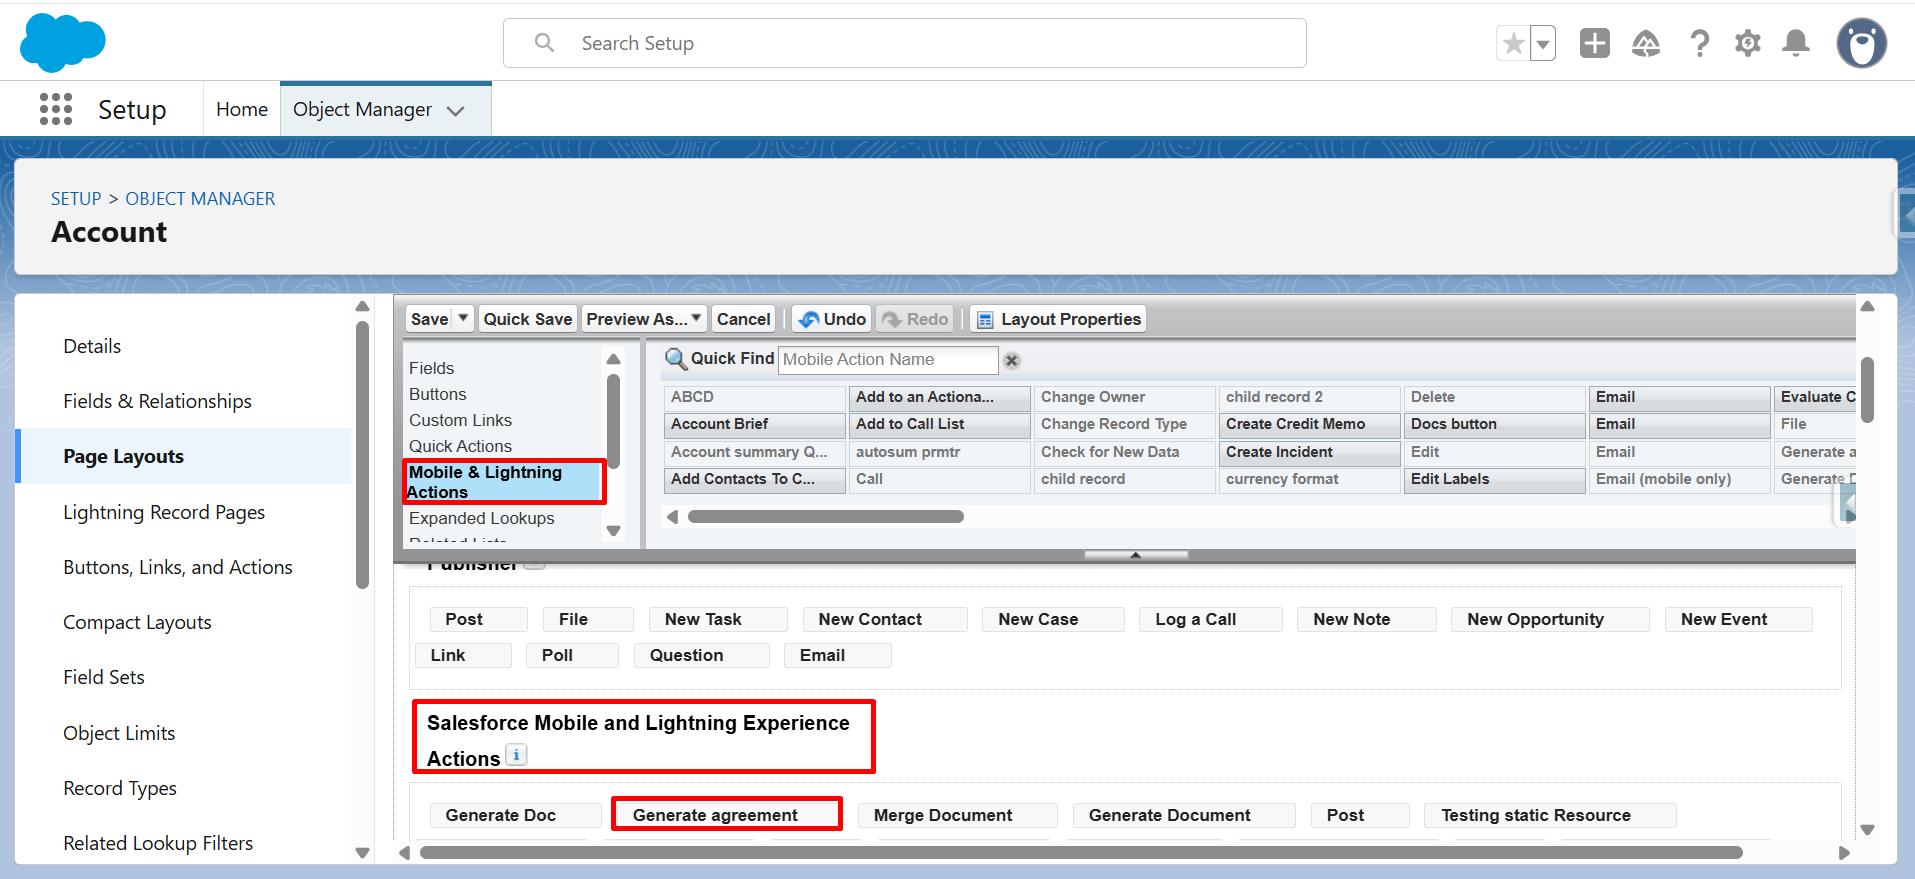Open the Notifications bell

[1796, 44]
